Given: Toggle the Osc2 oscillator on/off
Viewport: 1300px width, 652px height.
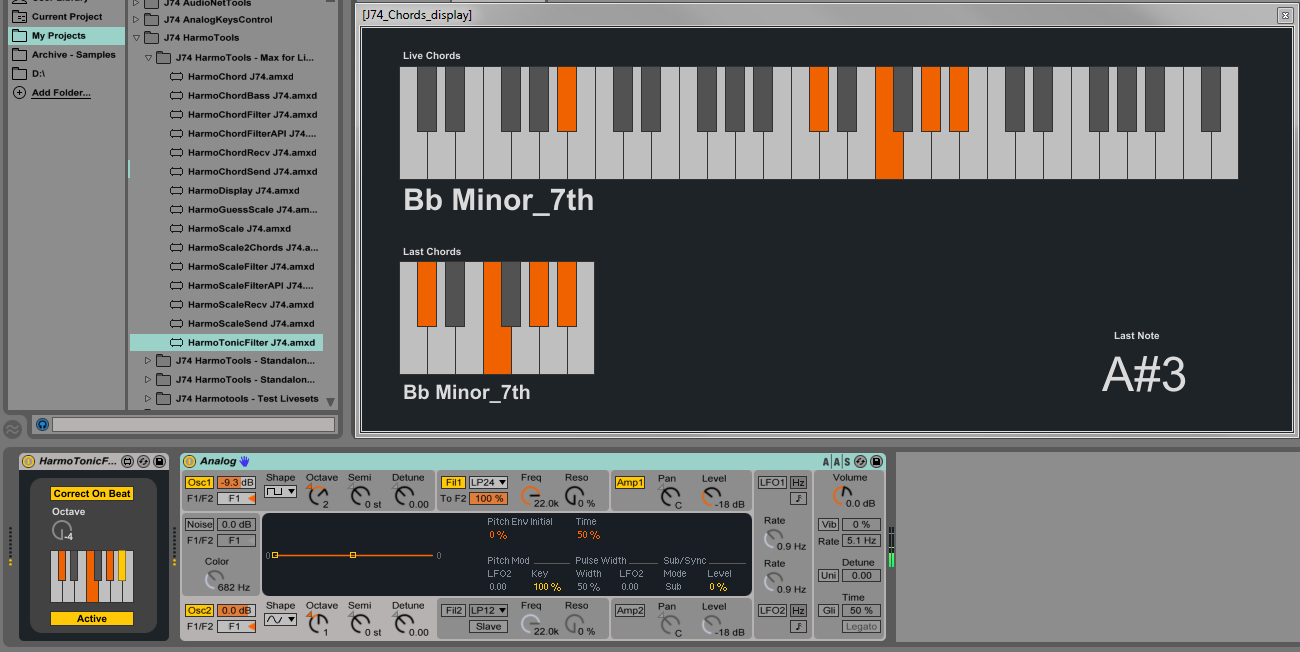Looking at the screenshot, I should pyautogui.click(x=199, y=610).
